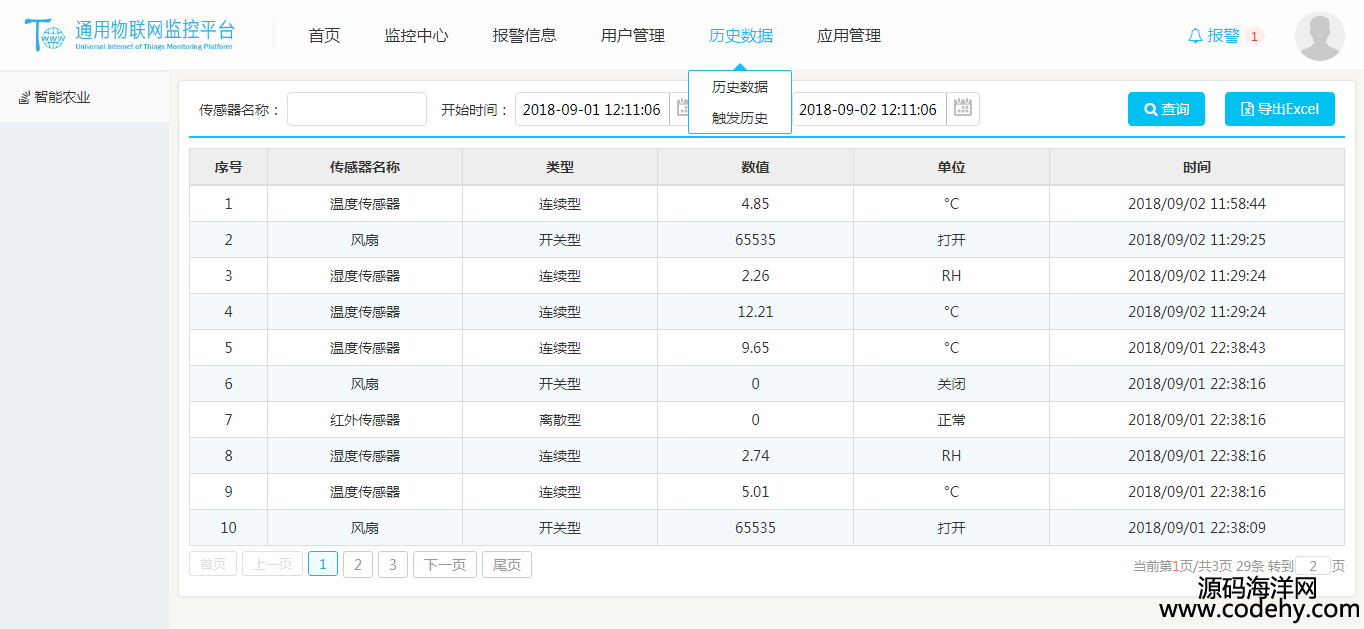The image size is (1364, 629).
Task: Go to 监控中心 tab
Action: coord(416,36)
